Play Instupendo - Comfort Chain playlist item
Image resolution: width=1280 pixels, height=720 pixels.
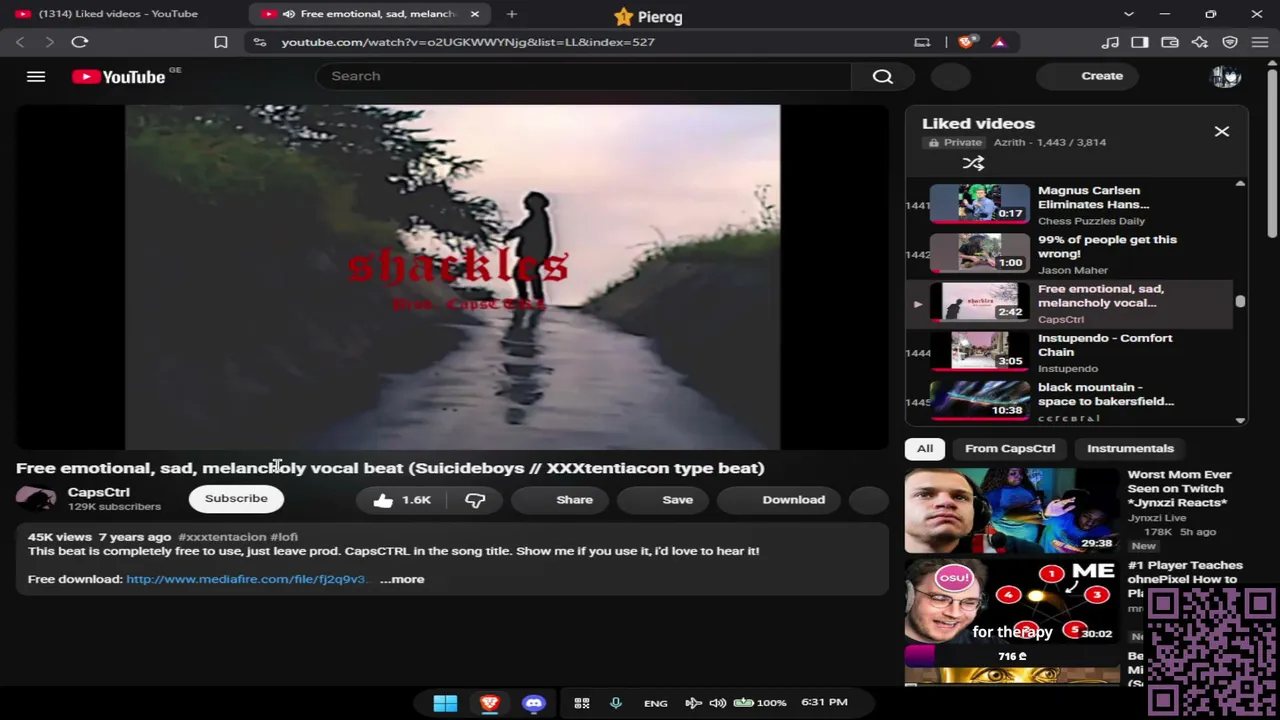pos(1070,353)
